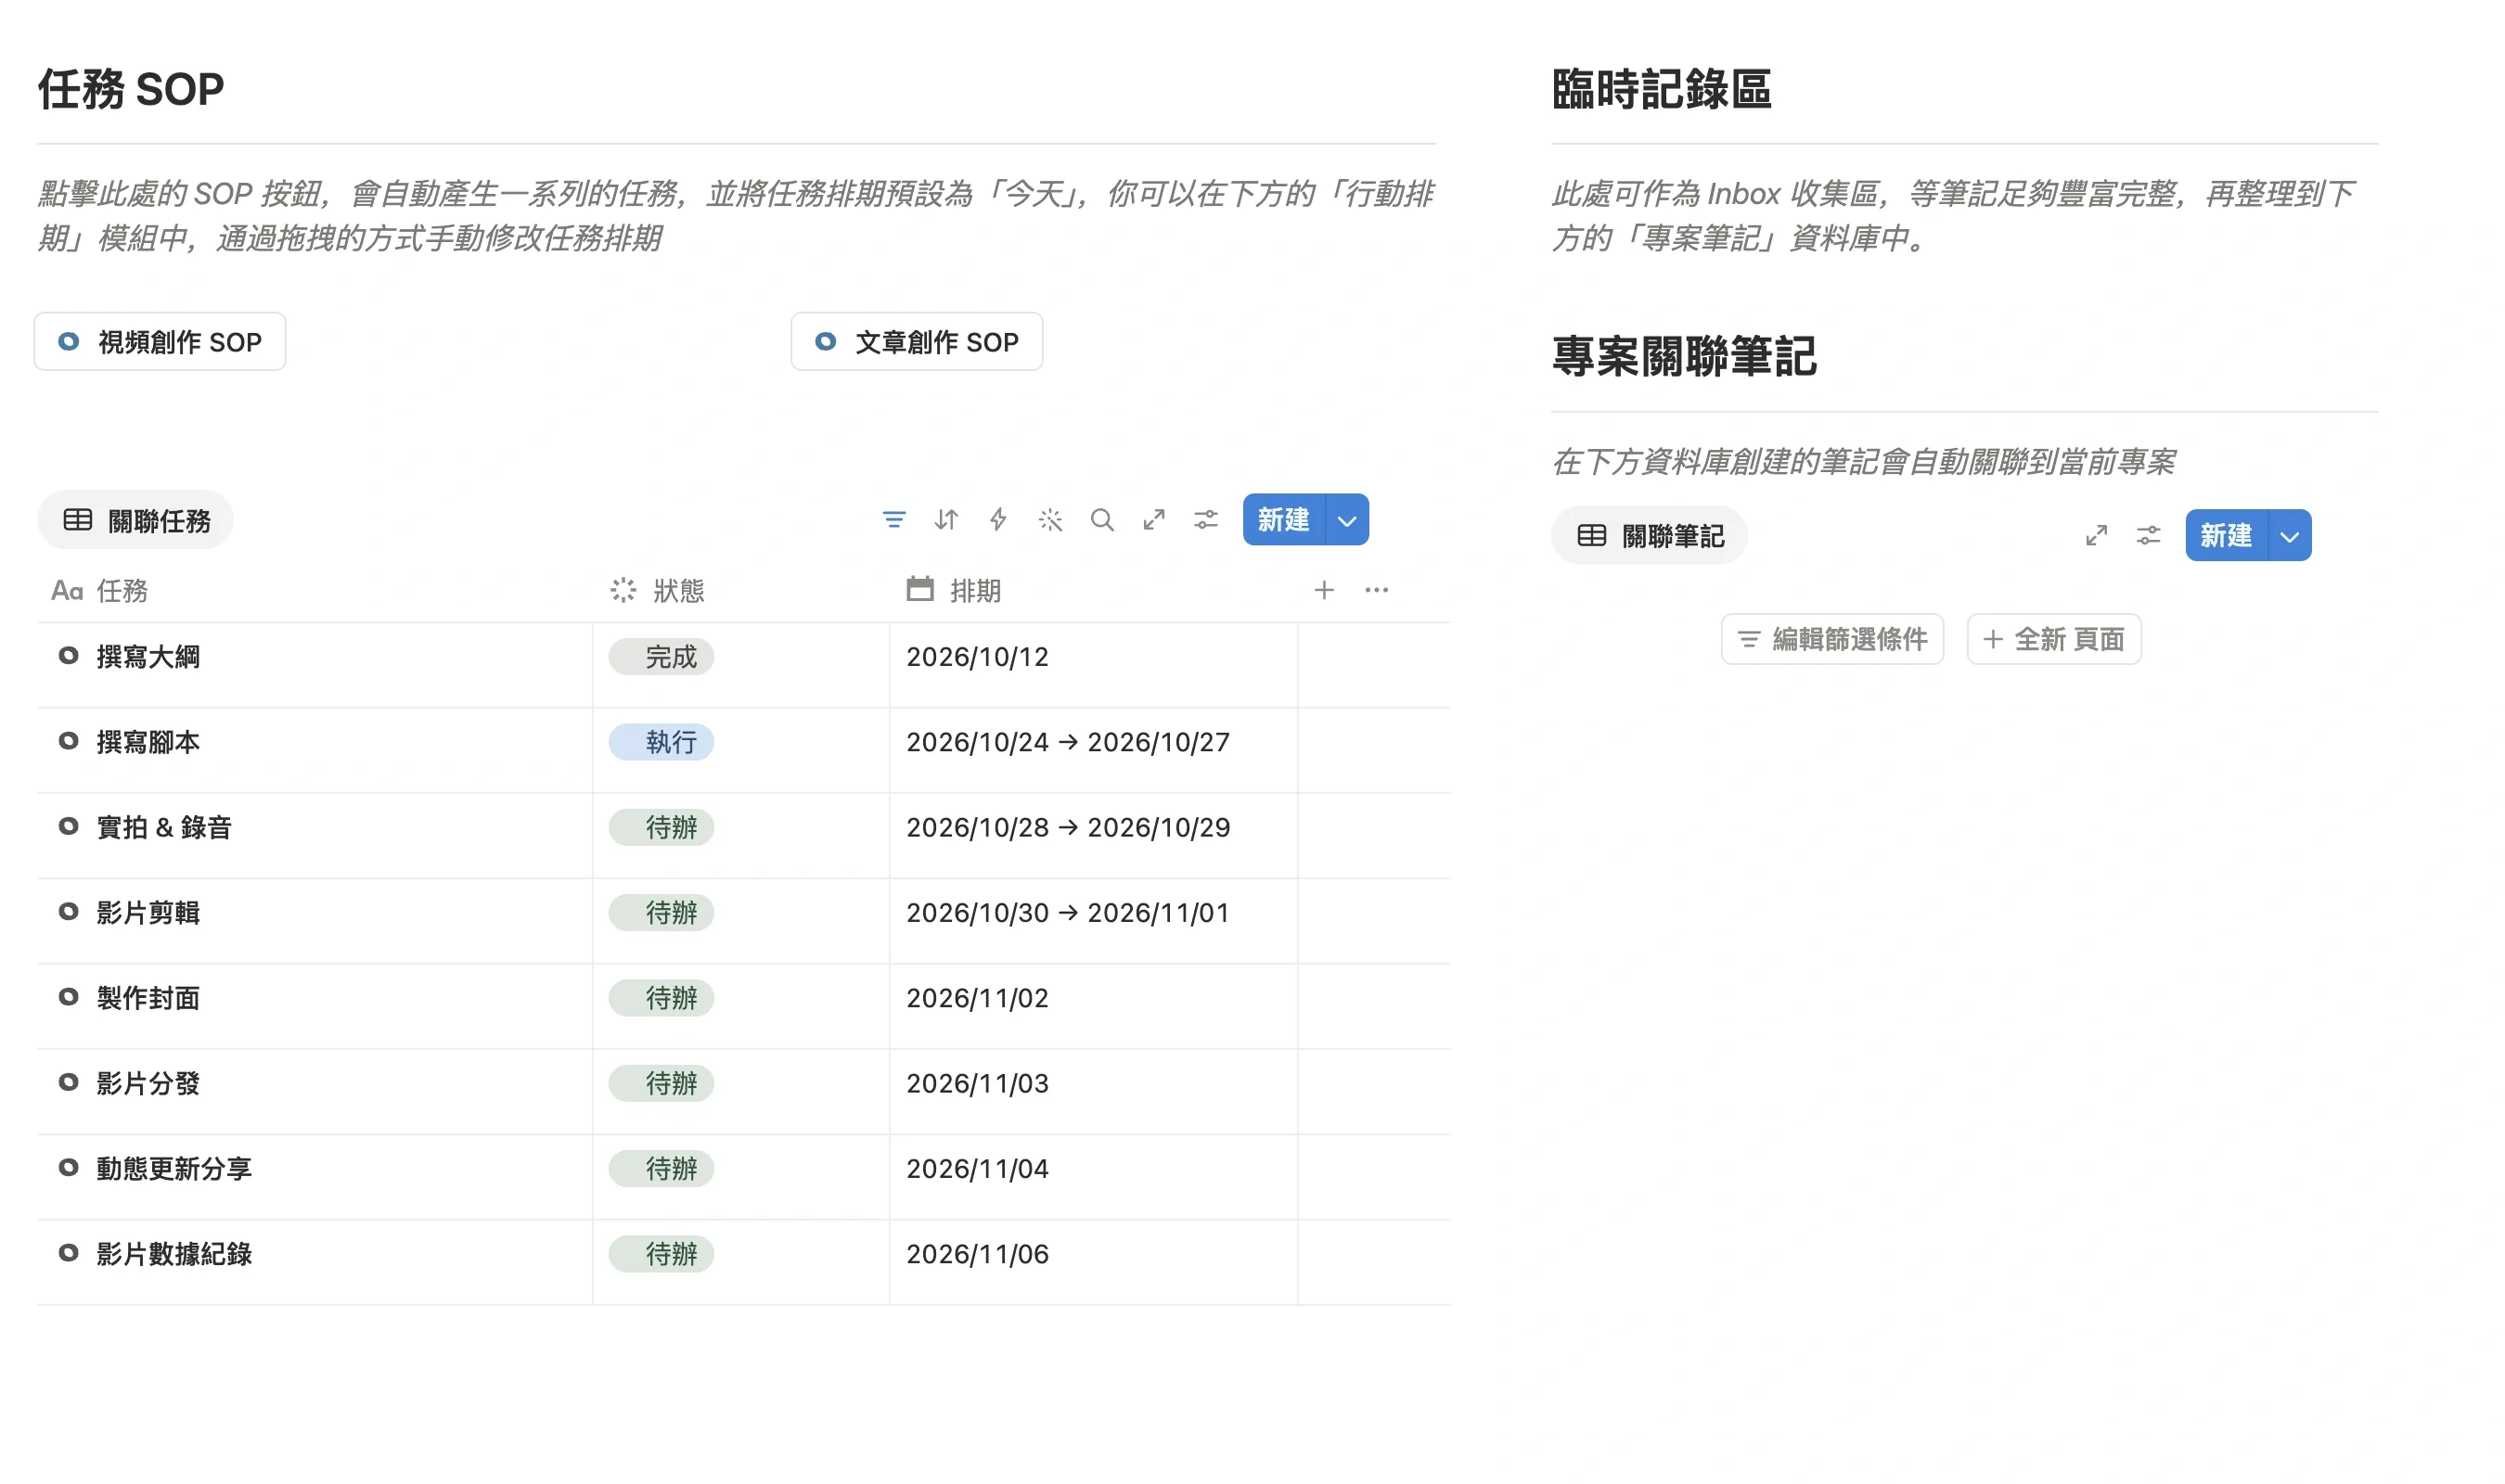Screen dimensions: 2505x1484
Task: Select the 關聯任務 view tab
Action: point(136,520)
